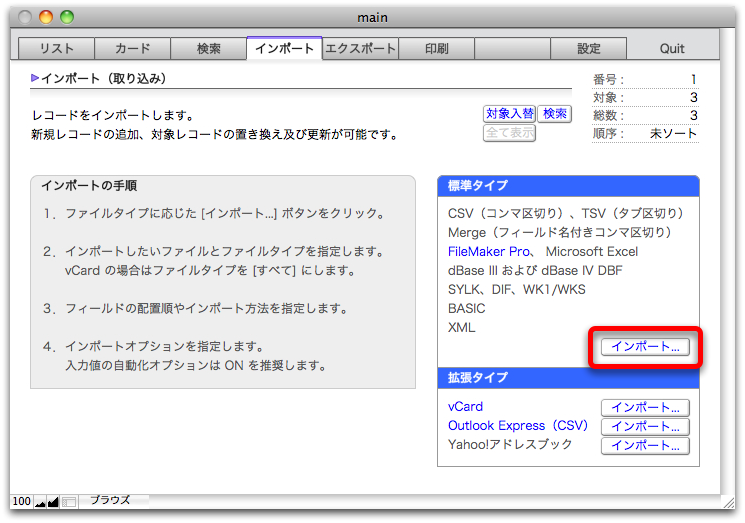Click the Yahoo!アドレスブック インポート... button
Viewport: 745px width, 523px height.
click(645, 446)
